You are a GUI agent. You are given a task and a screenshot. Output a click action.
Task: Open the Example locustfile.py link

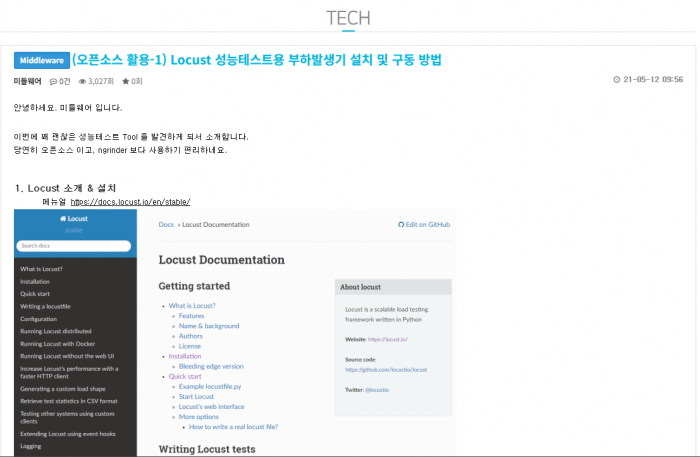(210, 386)
